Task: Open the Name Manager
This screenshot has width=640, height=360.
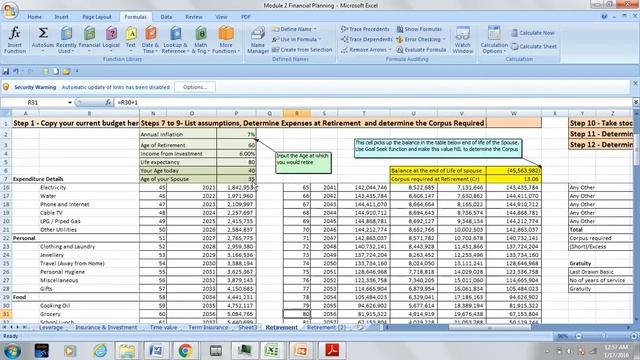Action: (x=258, y=39)
